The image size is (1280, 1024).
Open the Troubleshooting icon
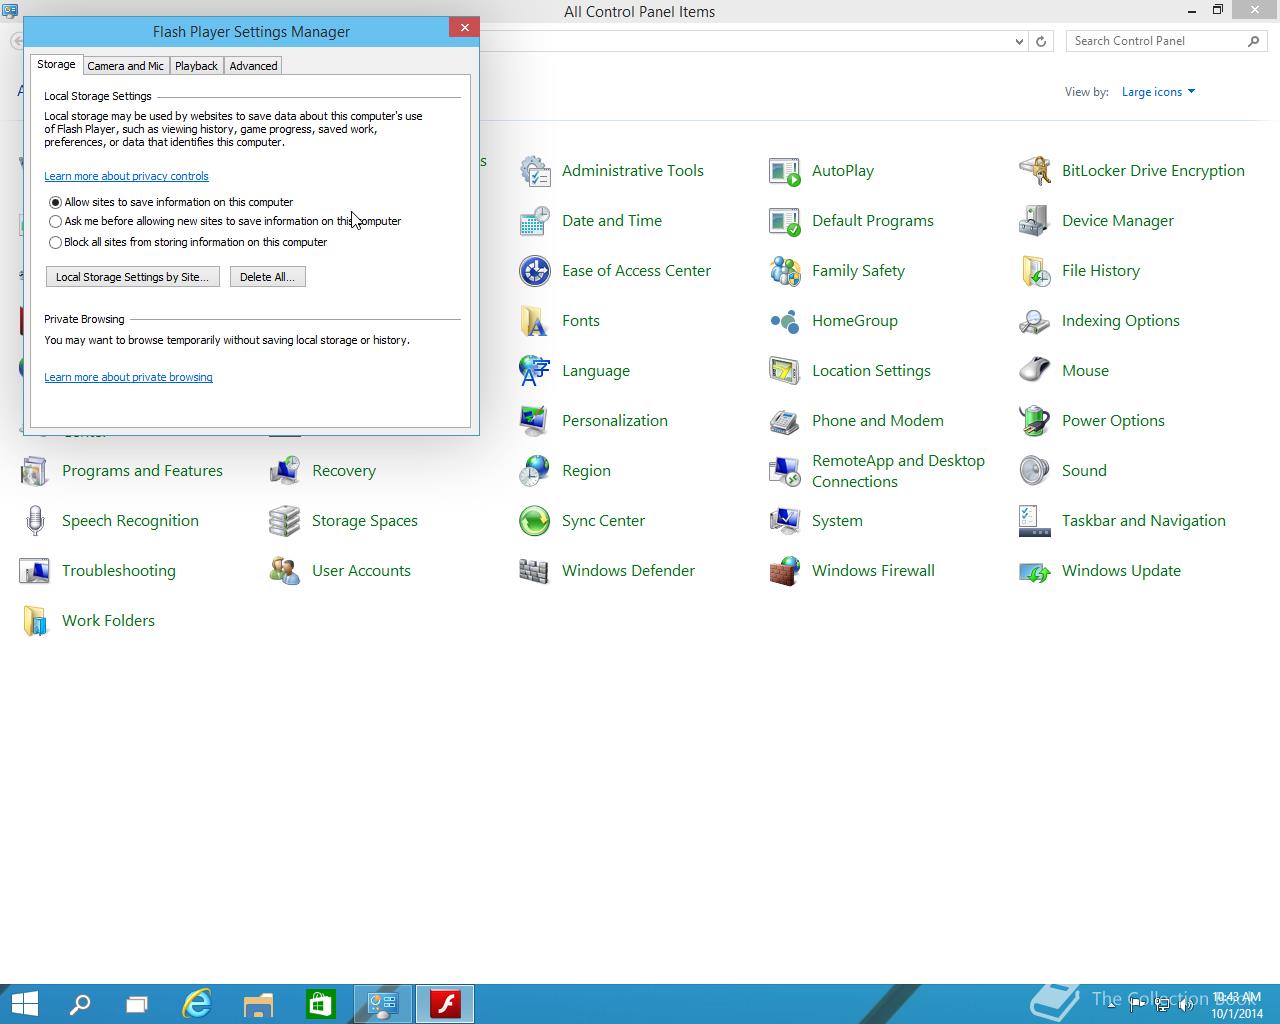click(35, 571)
